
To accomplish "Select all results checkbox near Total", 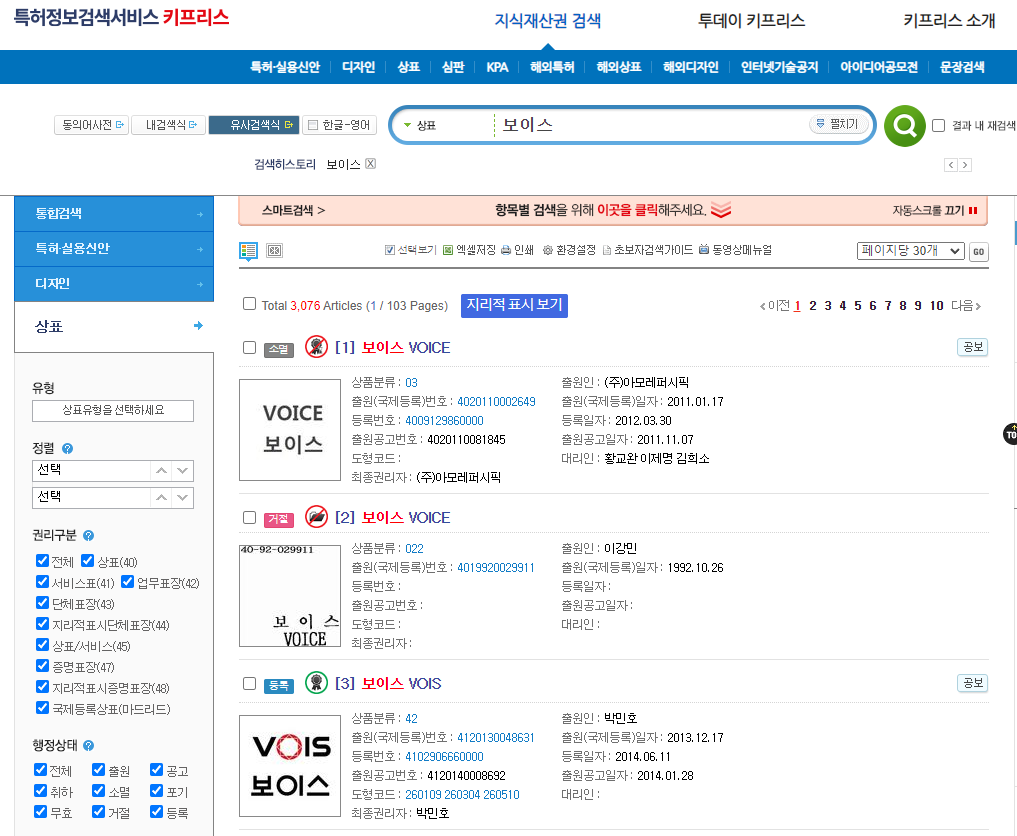I will pos(249,304).
